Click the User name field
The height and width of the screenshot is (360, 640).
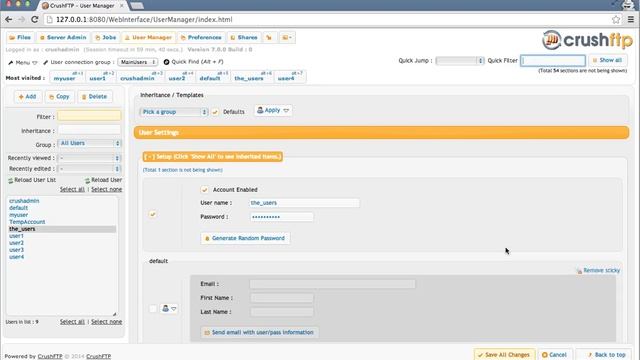pos(304,203)
